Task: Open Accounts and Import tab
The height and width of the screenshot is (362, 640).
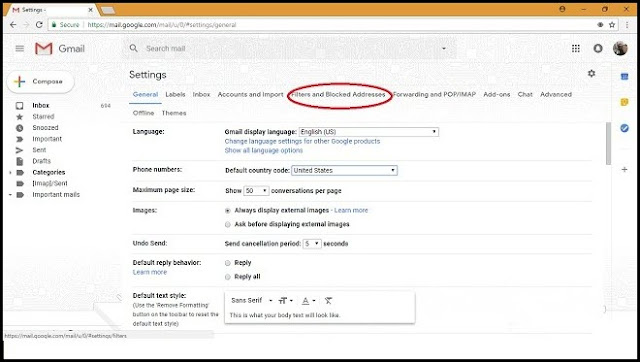Action: [250, 94]
